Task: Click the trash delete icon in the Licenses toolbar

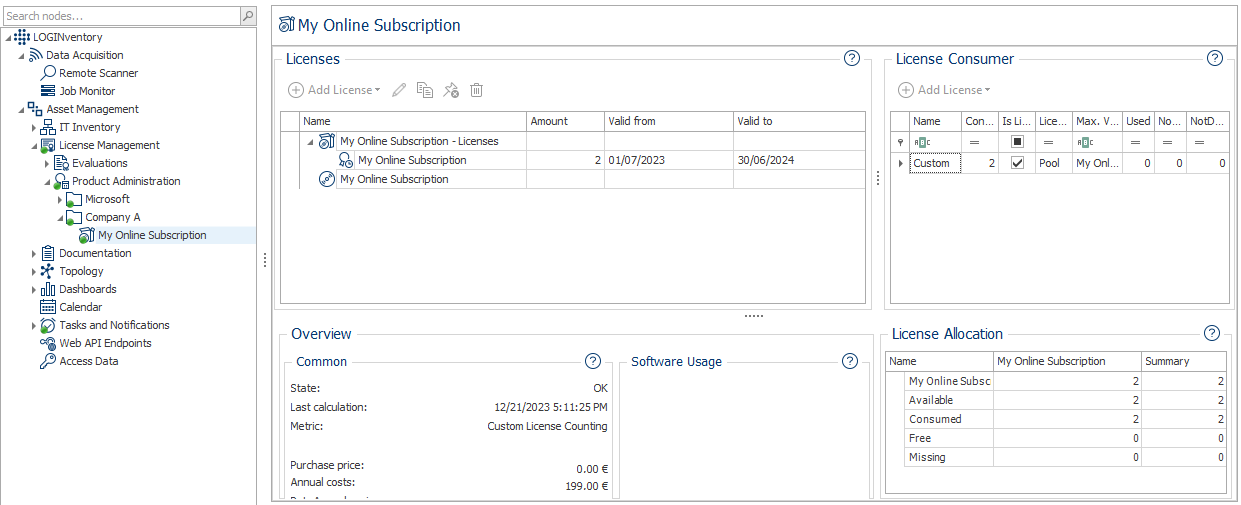Action: click(477, 90)
